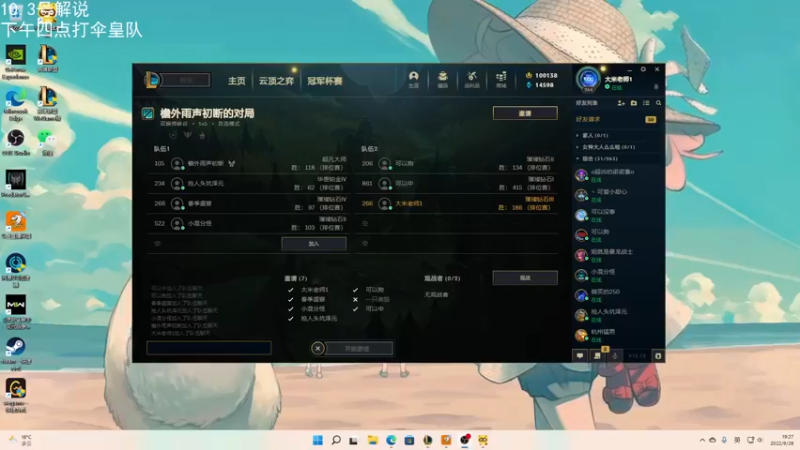This screenshot has height=450, width=800.
Task: Click the Windows Start button on taskbar
Action: click(317, 440)
